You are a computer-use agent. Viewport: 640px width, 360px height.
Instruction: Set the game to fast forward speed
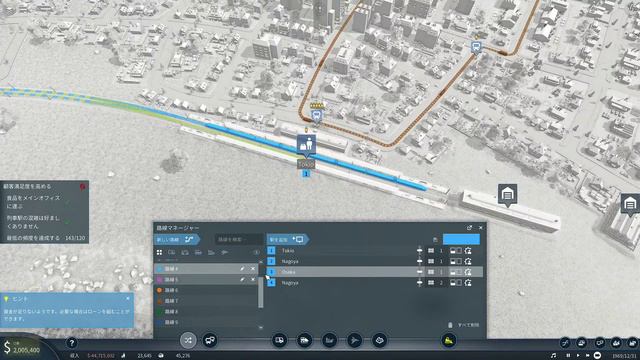point(588,356)
